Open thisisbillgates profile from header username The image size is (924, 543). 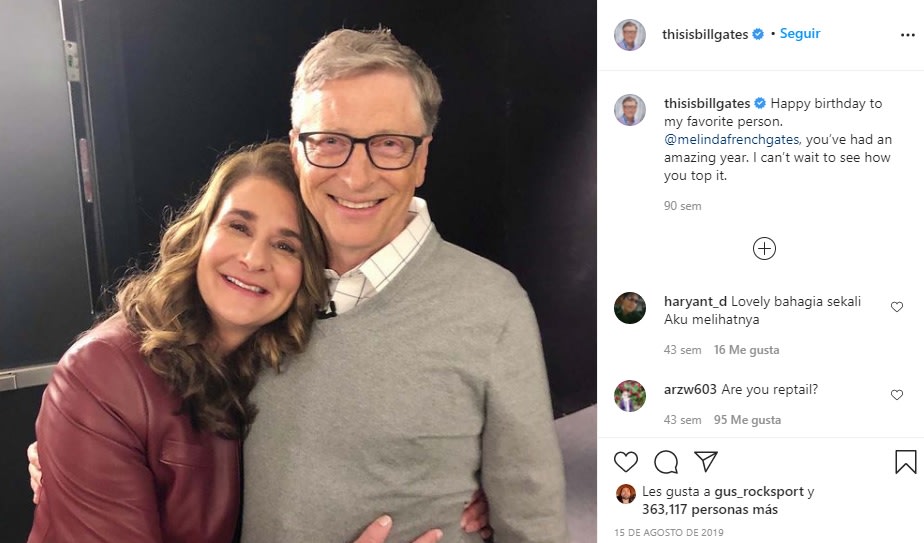tap(704, 34)
